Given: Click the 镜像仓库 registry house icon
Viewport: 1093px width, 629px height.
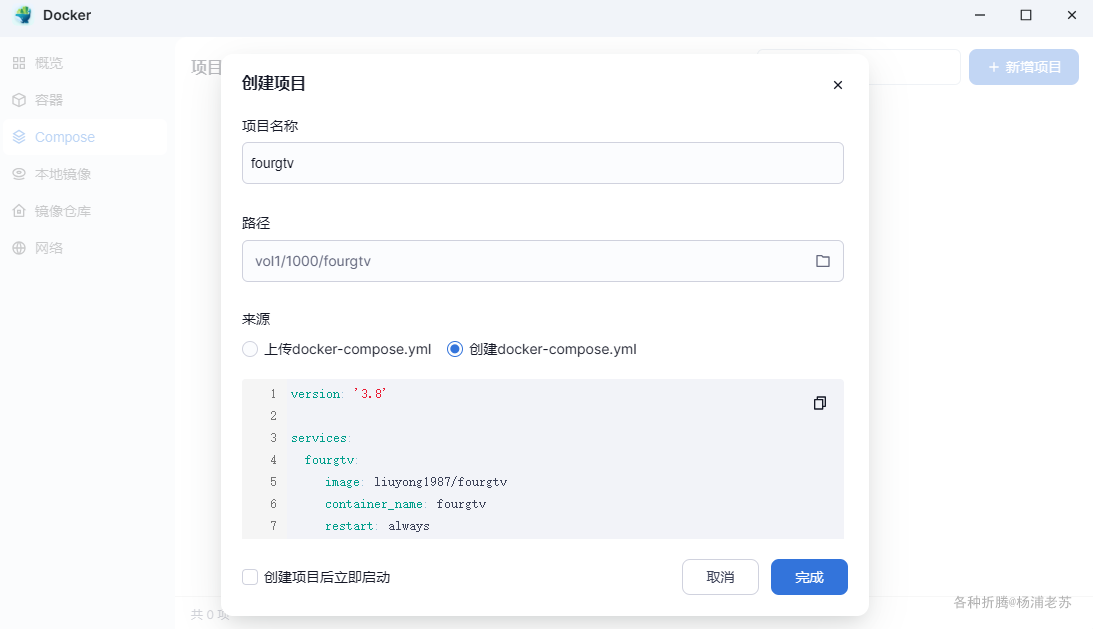Looking at the screenshot, I should tap(19, 211).
